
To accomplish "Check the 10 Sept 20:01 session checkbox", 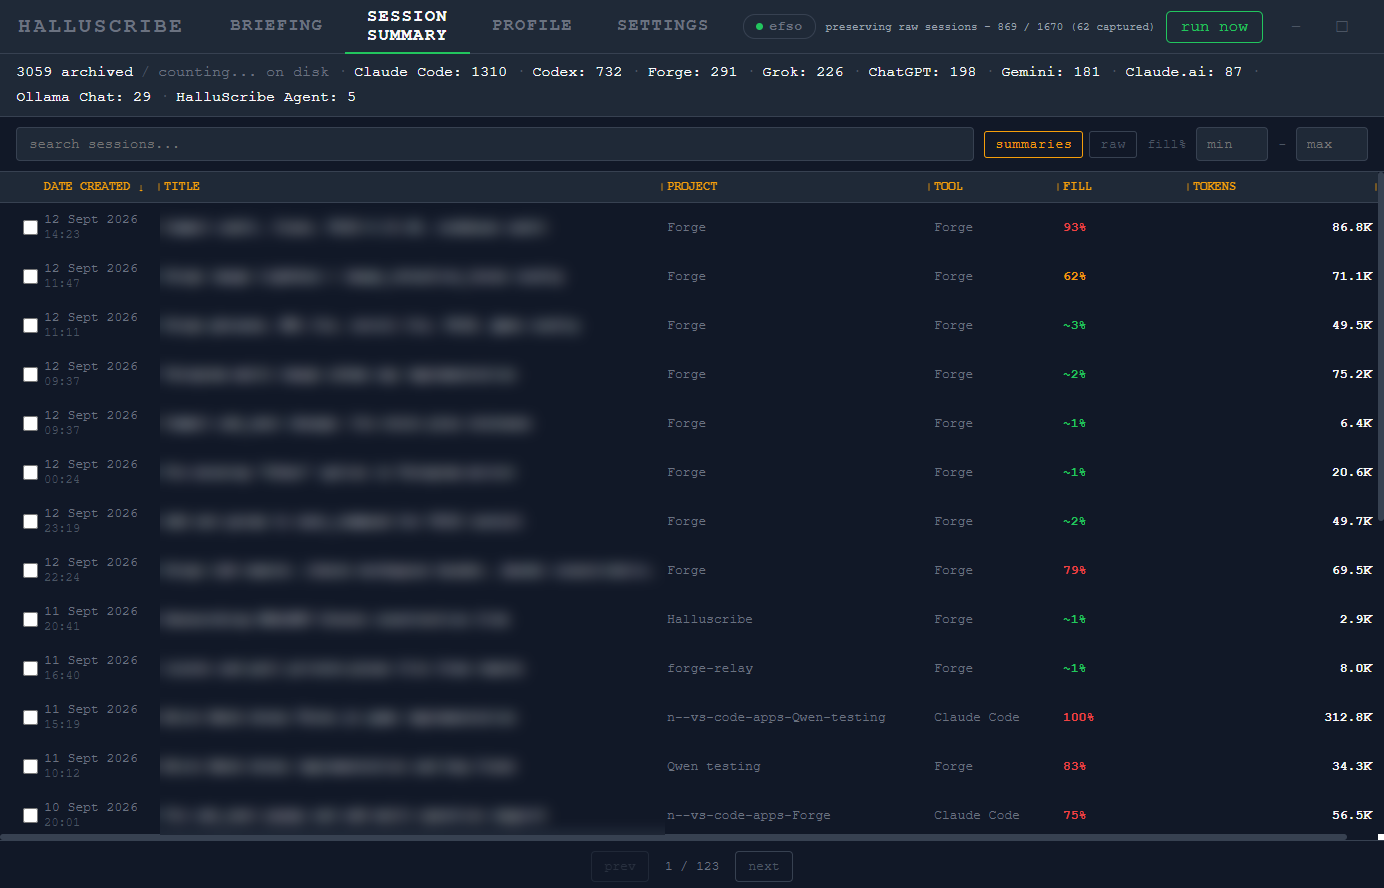I will pos(30,815).
